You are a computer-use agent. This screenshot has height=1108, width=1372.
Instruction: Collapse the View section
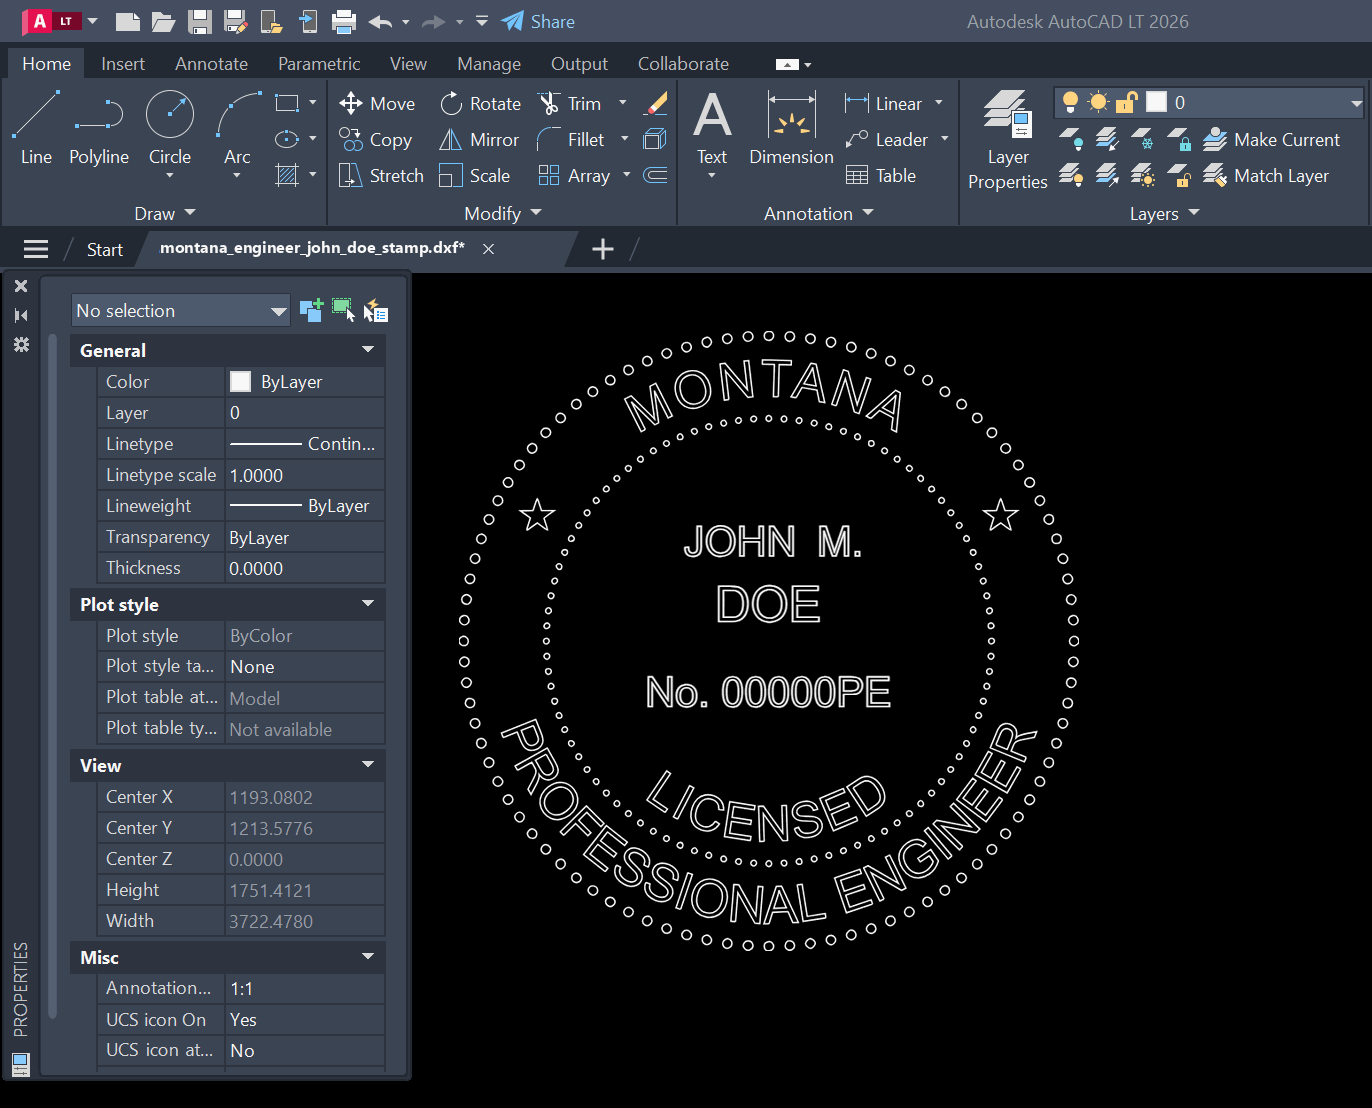tap(368, 765)
